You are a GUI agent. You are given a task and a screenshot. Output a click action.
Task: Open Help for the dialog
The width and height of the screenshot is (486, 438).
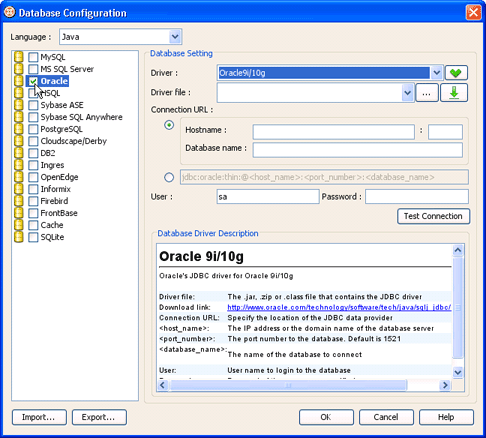click(446, 417)
